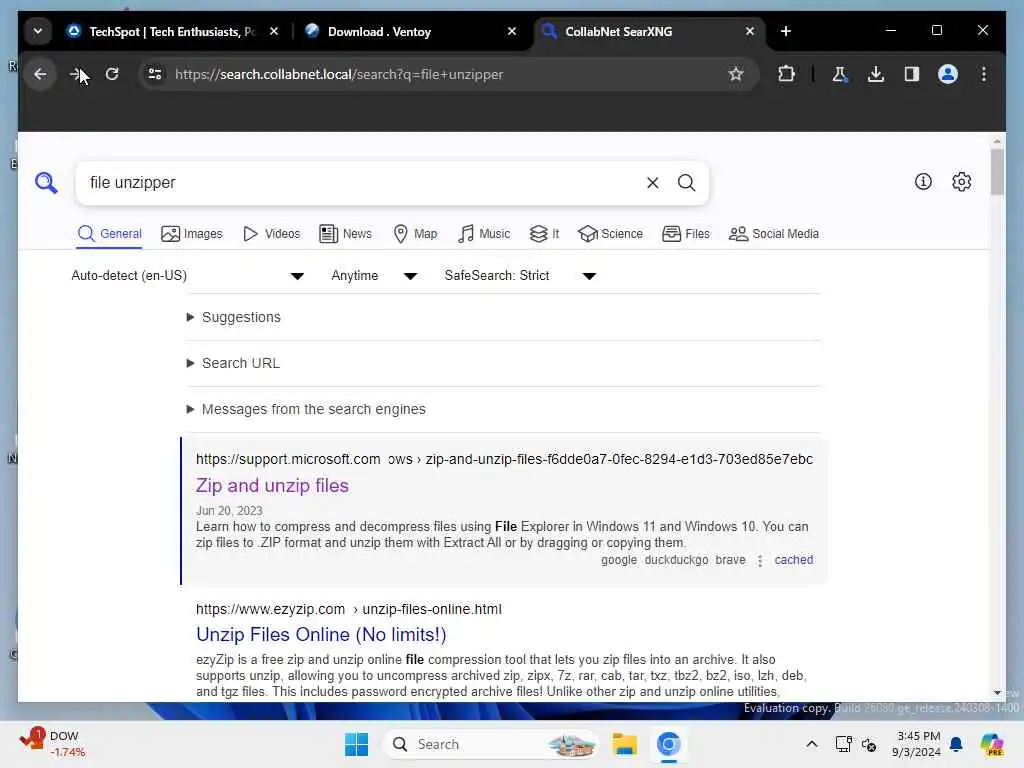1024x768 pixels.
Task: Select the Music search category
Action: coord(484,234)
